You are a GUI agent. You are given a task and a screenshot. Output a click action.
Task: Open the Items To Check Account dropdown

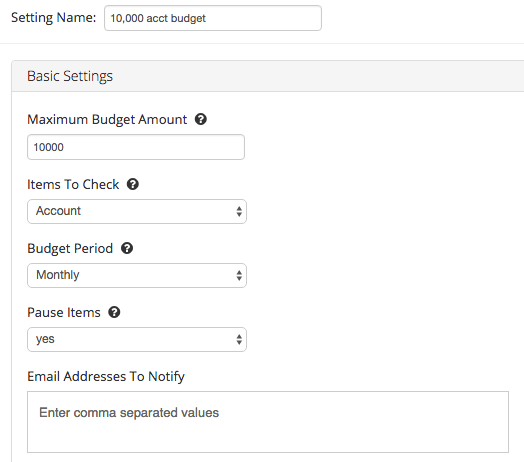coord(137,211)
